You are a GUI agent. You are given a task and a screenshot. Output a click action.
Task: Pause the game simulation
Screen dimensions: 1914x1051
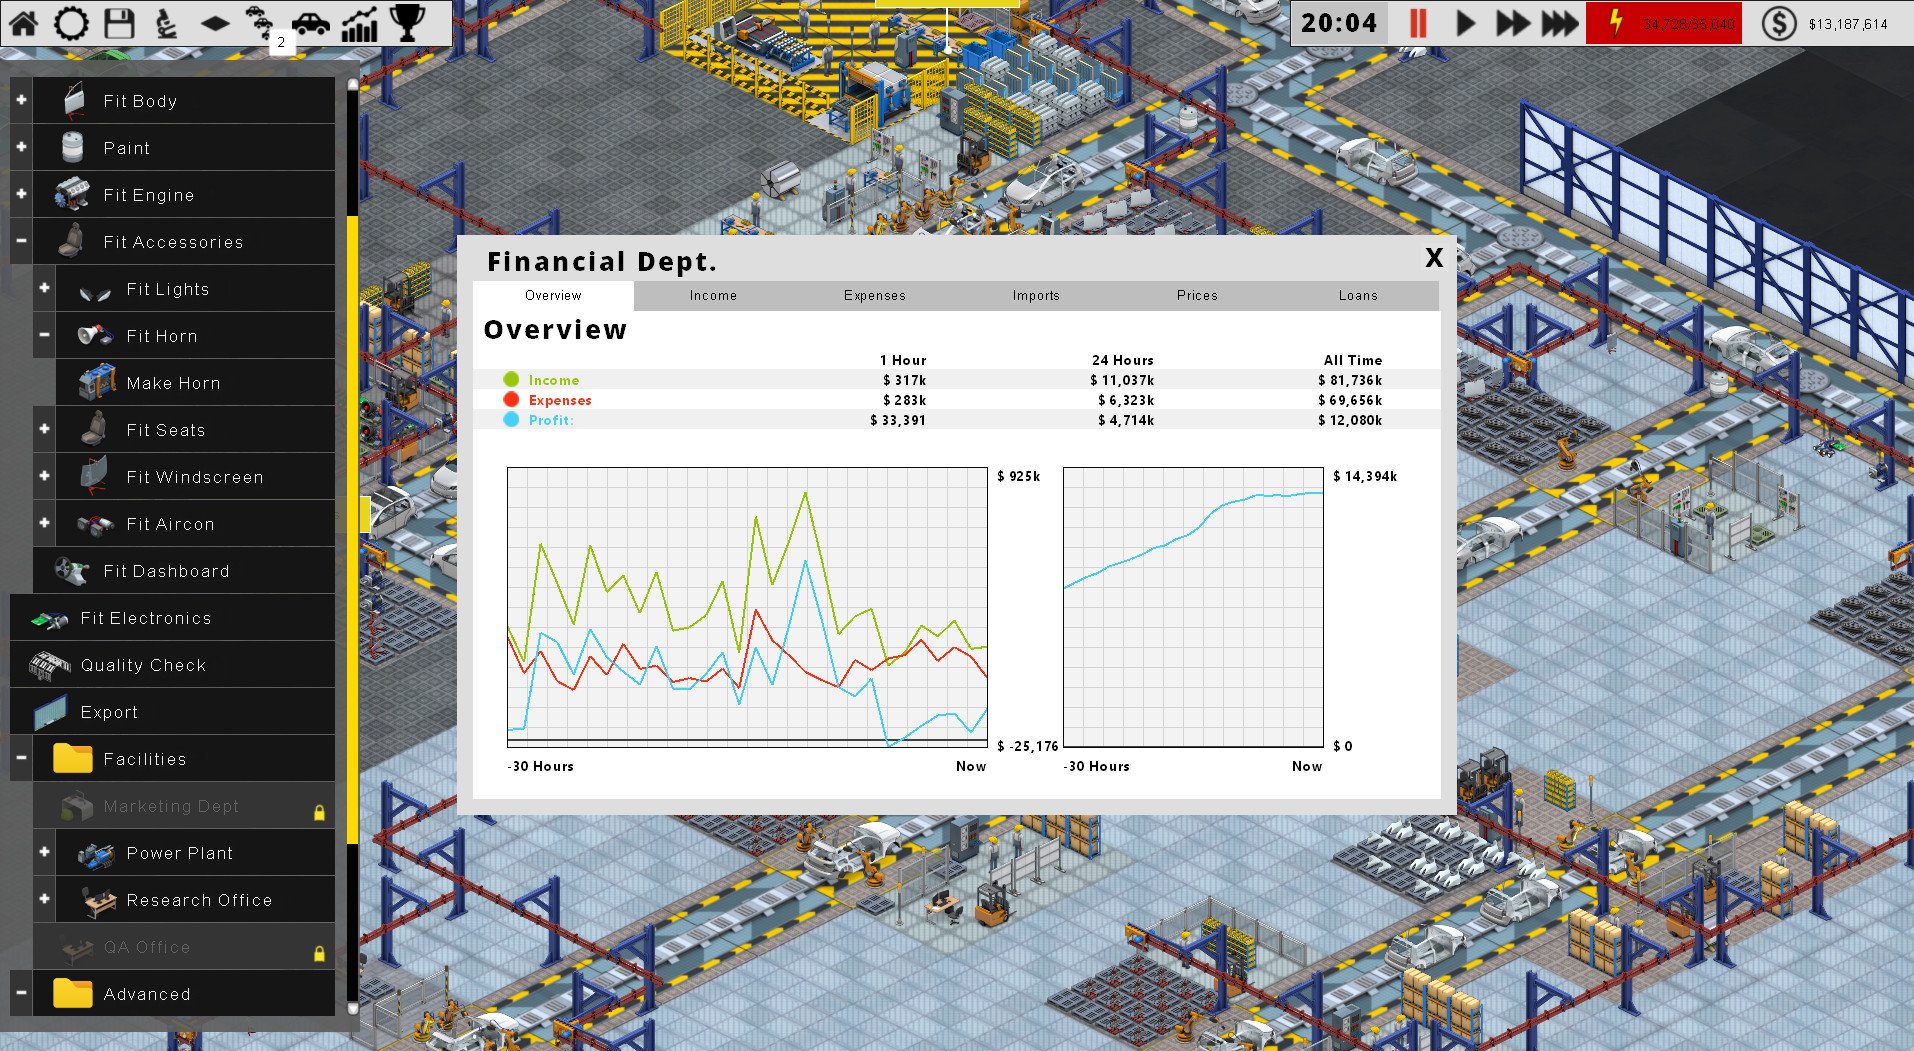[1417, 23]
